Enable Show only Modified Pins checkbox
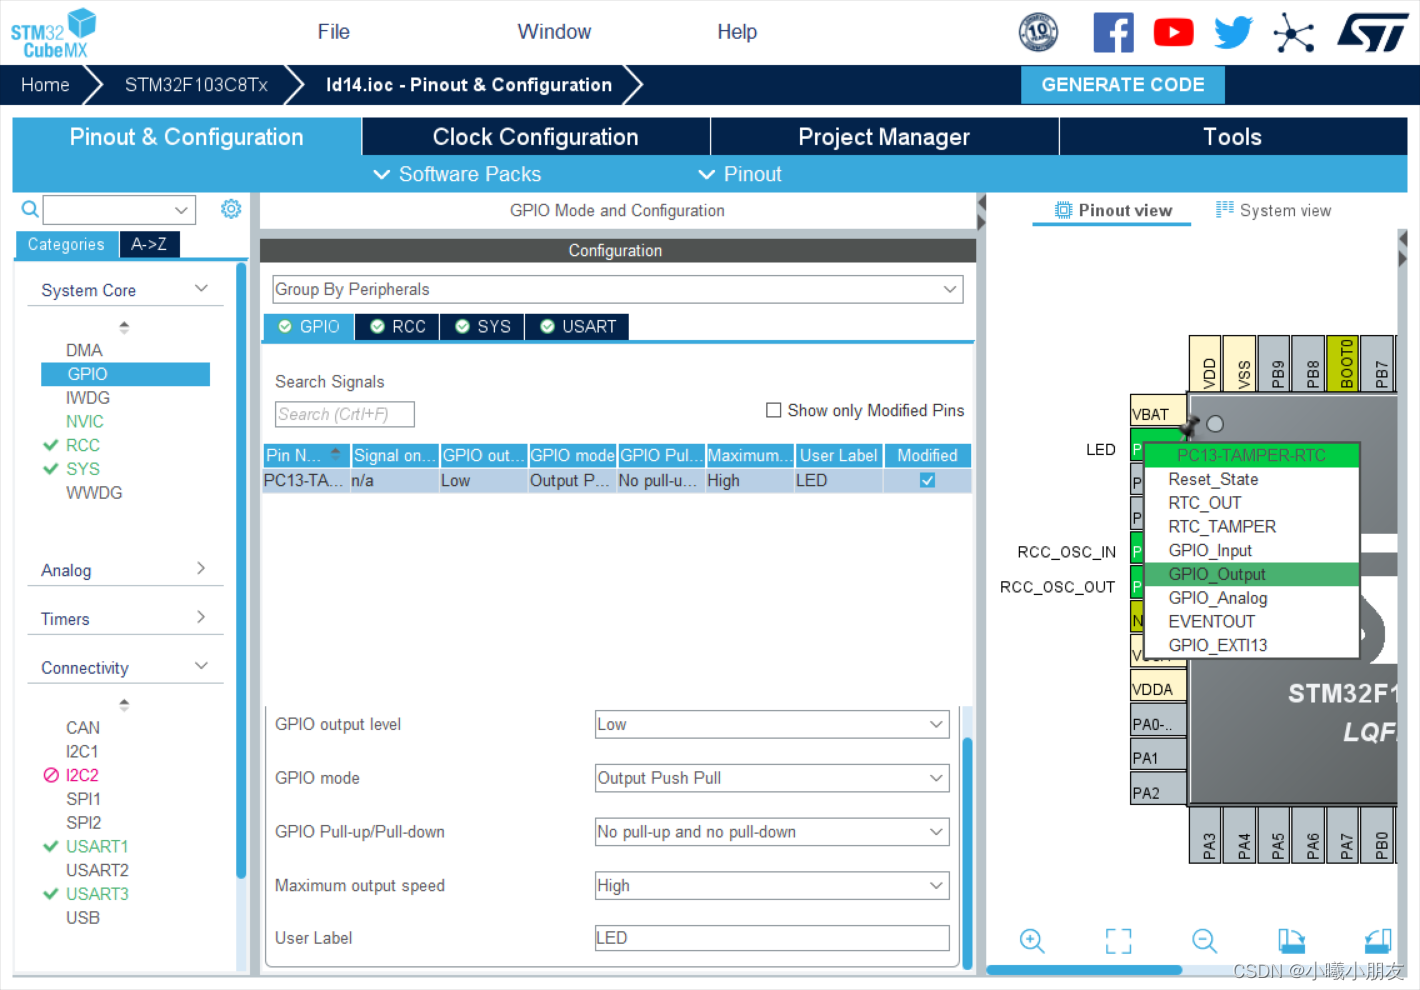Viewport: 1420px width, 990px height. [773, 410]
